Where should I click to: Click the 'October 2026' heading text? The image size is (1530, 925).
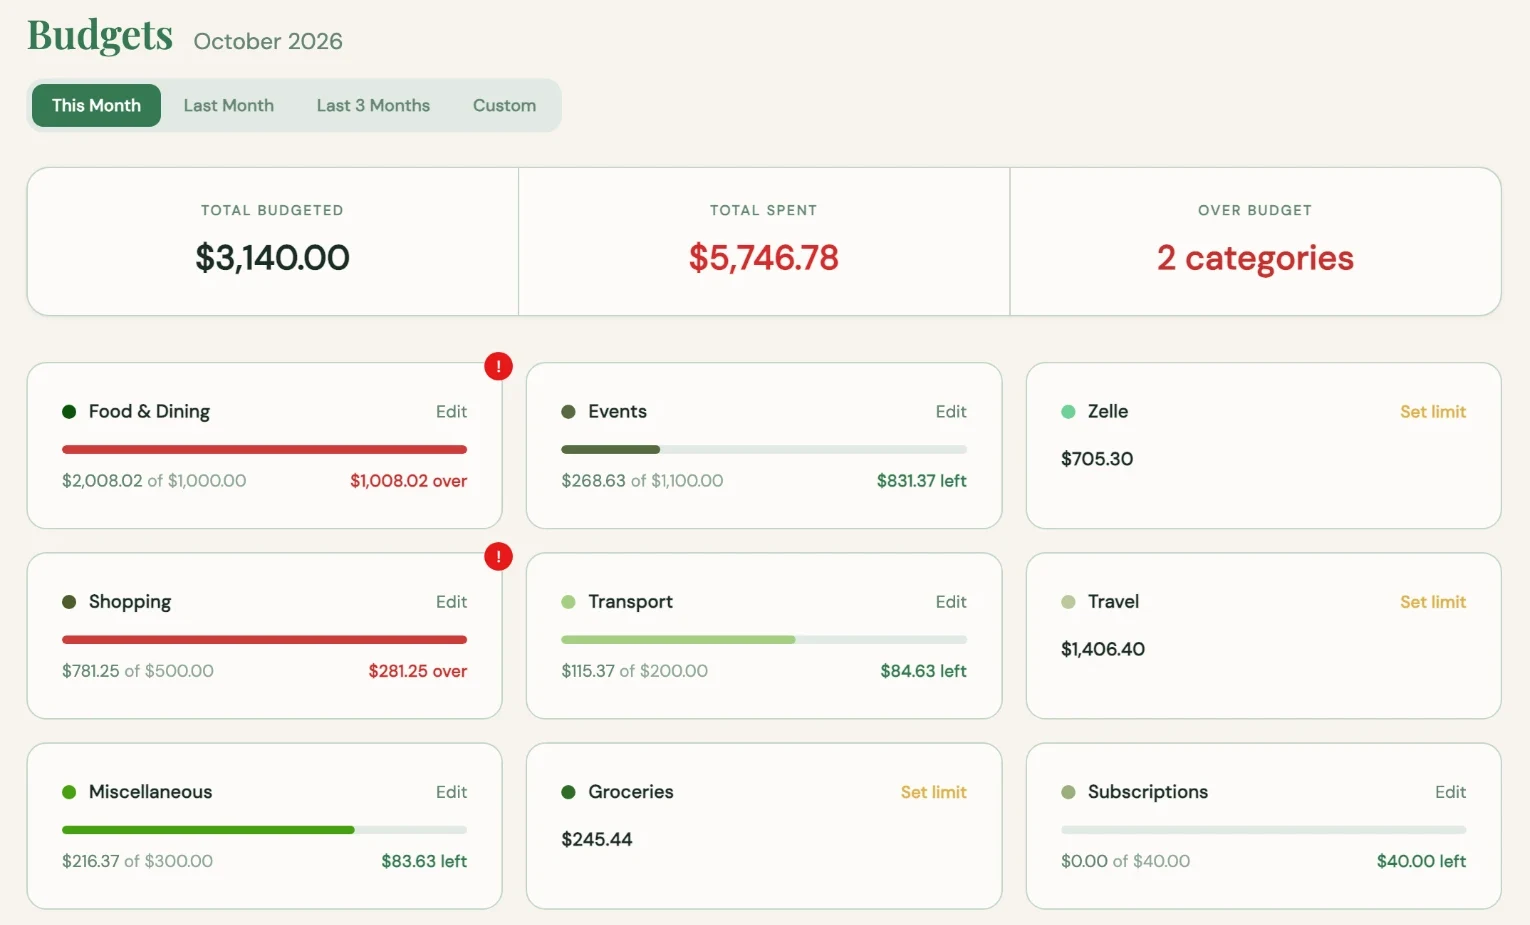[x=268, y=41]
